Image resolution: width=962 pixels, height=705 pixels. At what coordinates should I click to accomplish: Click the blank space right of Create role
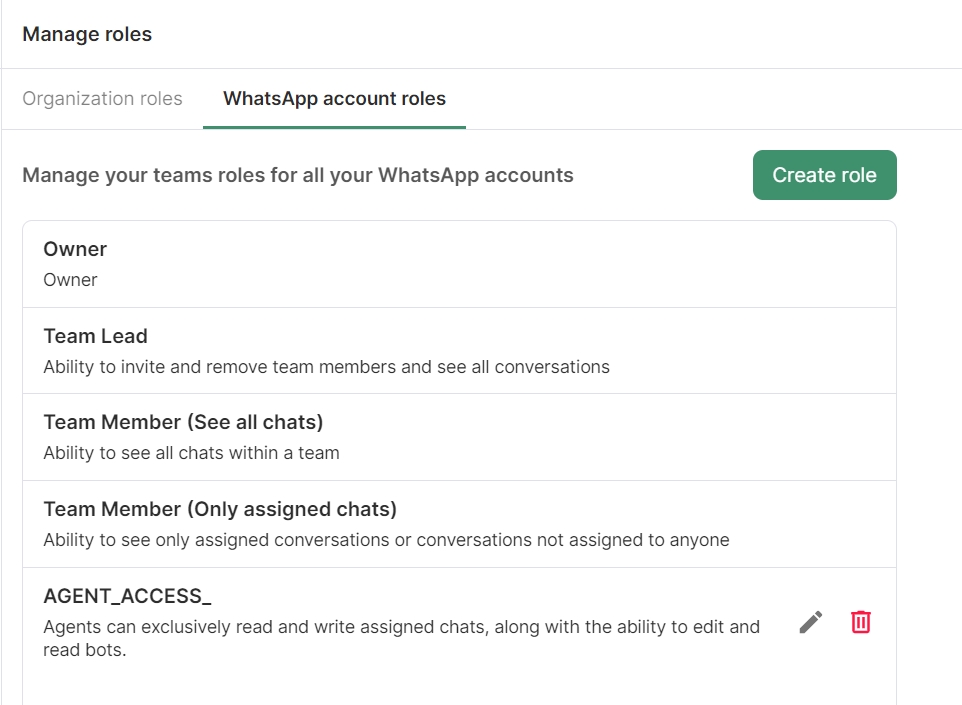tap(928, 175)
